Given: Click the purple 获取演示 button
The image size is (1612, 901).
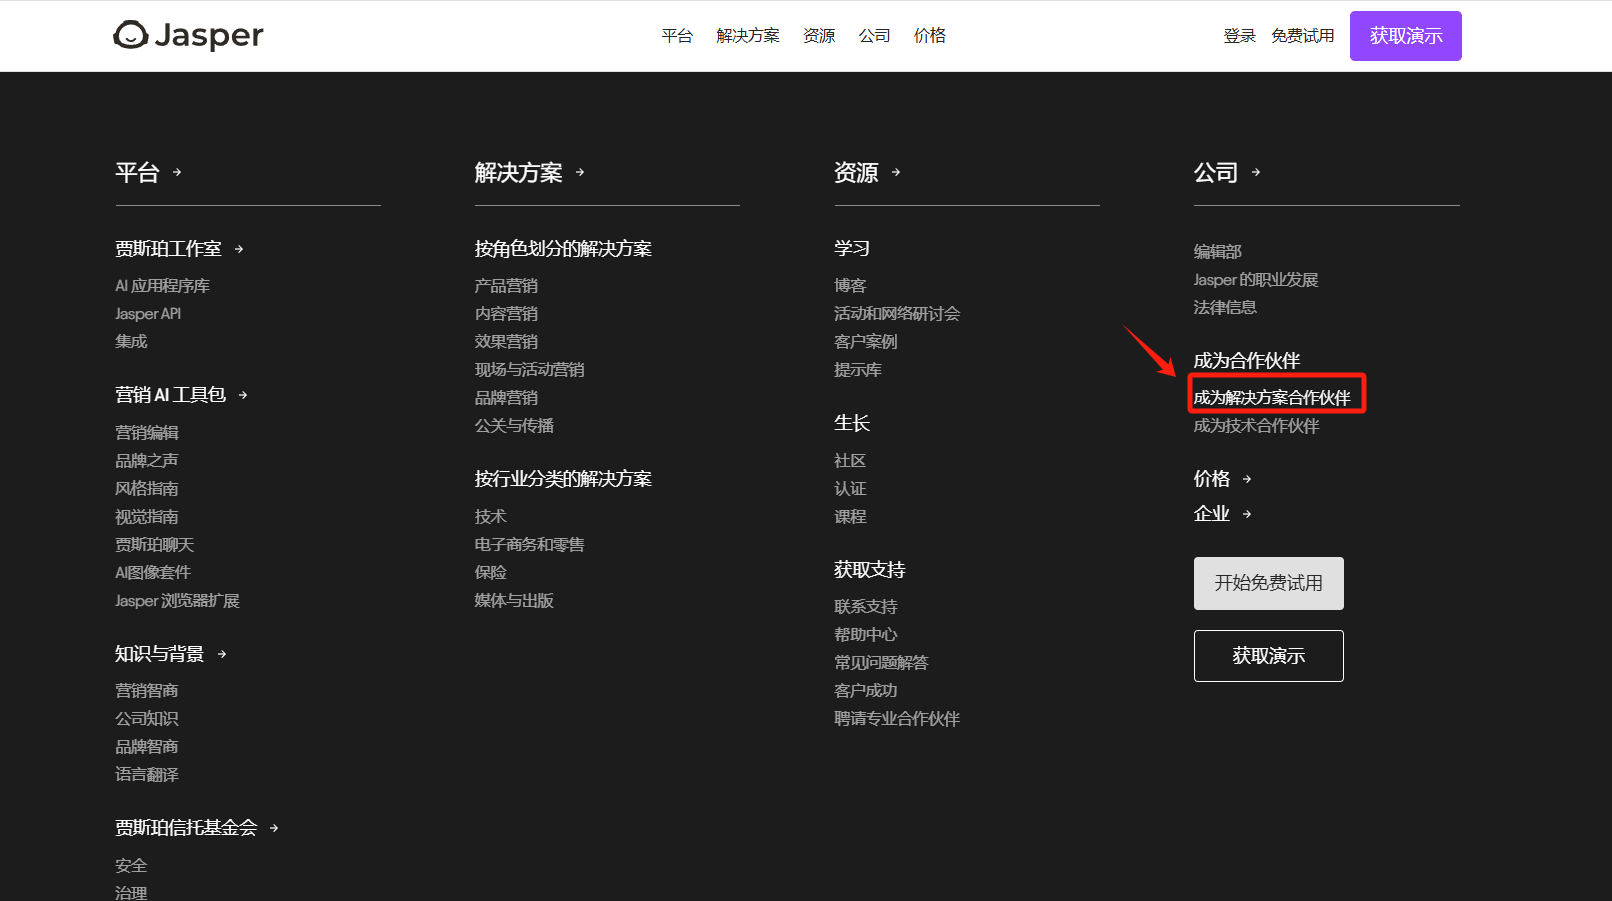Looking at the screenshot, I should 1406,36.
